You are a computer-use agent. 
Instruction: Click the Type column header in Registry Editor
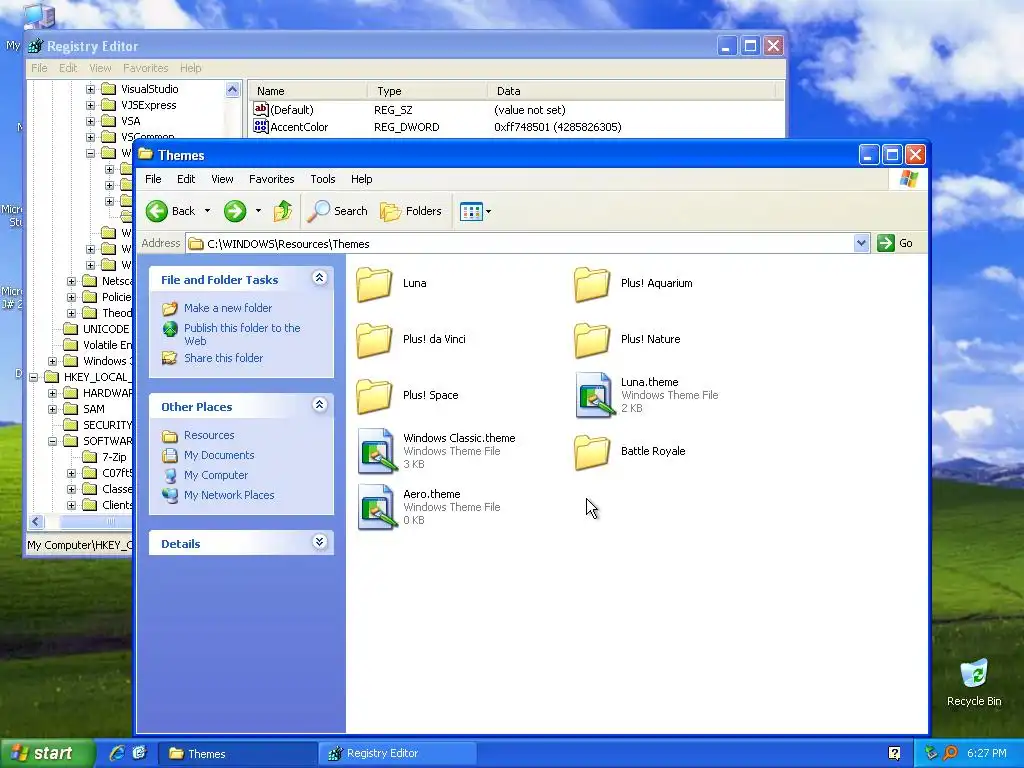click(427, 91)
